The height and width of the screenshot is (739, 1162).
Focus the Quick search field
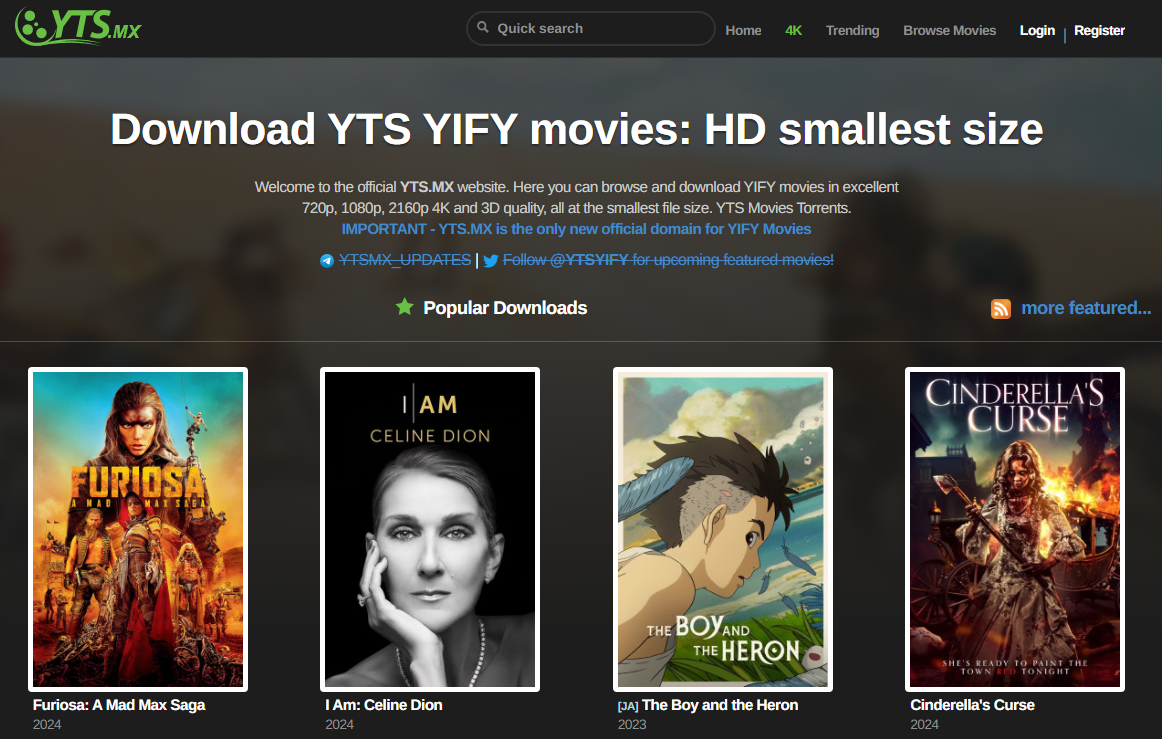tap(591, 28)
